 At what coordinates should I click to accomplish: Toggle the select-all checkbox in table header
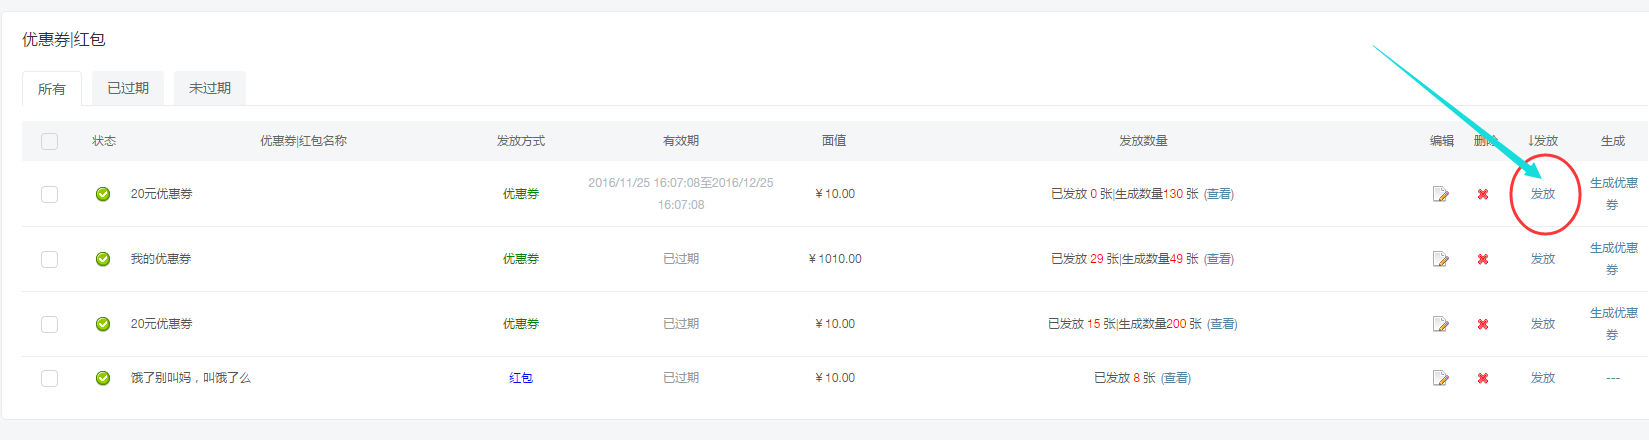[49, 141]
